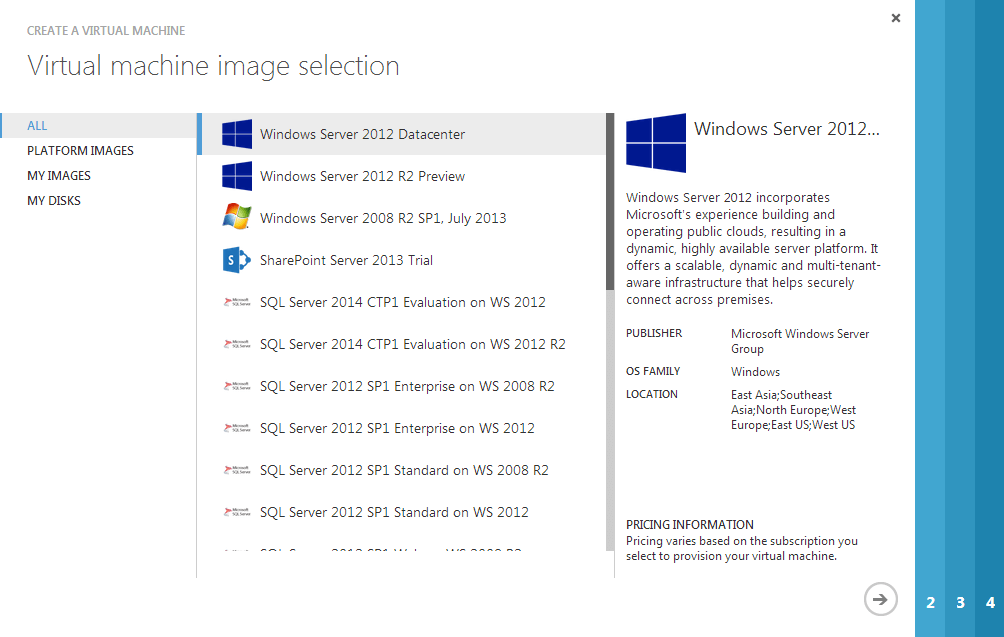Click SQL icon for 2012 SP1 Standard on WS 2012
1004x637 pixels.
point(237,512)
